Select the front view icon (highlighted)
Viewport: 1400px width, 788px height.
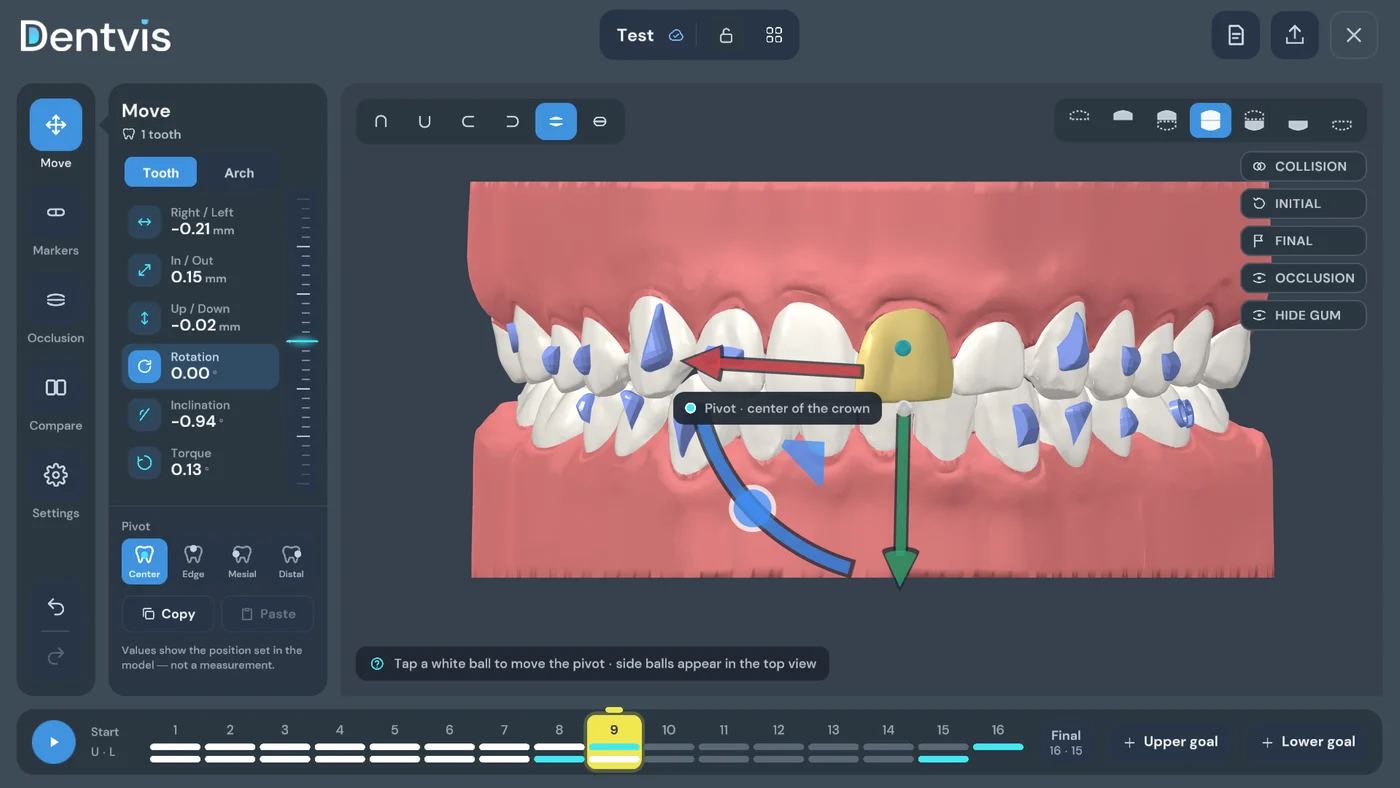(x=556, y=121)
